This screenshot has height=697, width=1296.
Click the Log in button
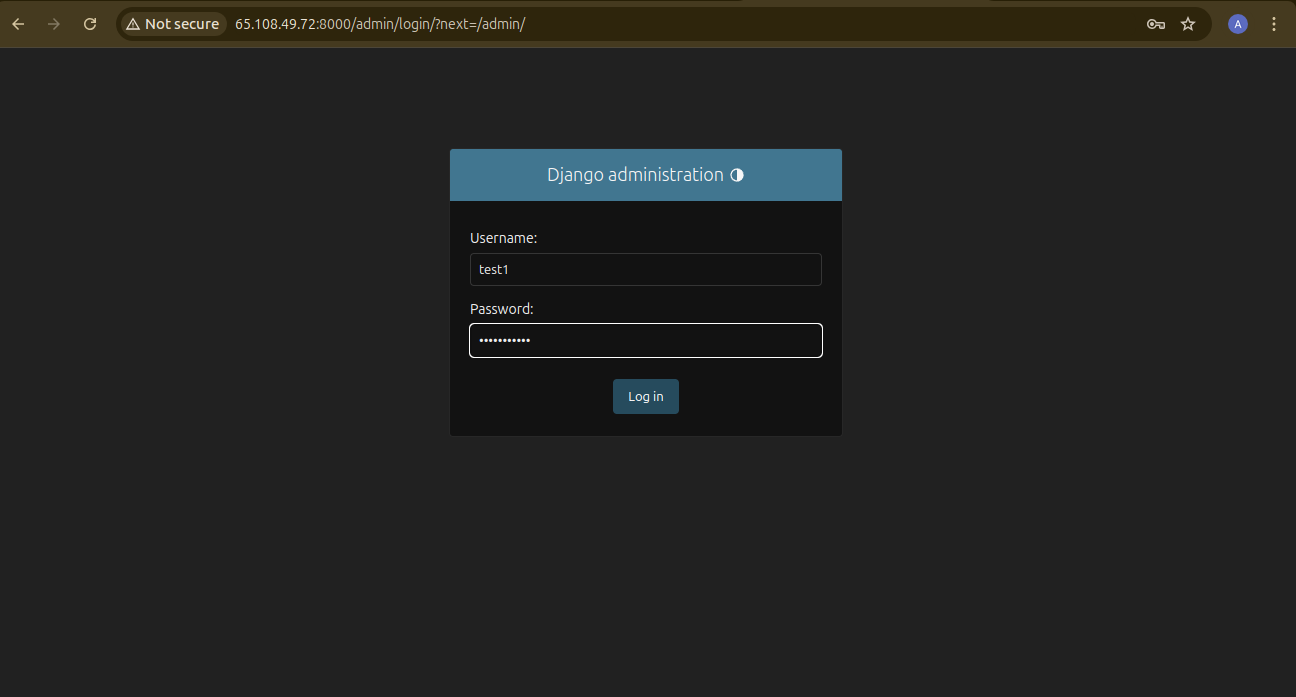[x=646, y=396]
